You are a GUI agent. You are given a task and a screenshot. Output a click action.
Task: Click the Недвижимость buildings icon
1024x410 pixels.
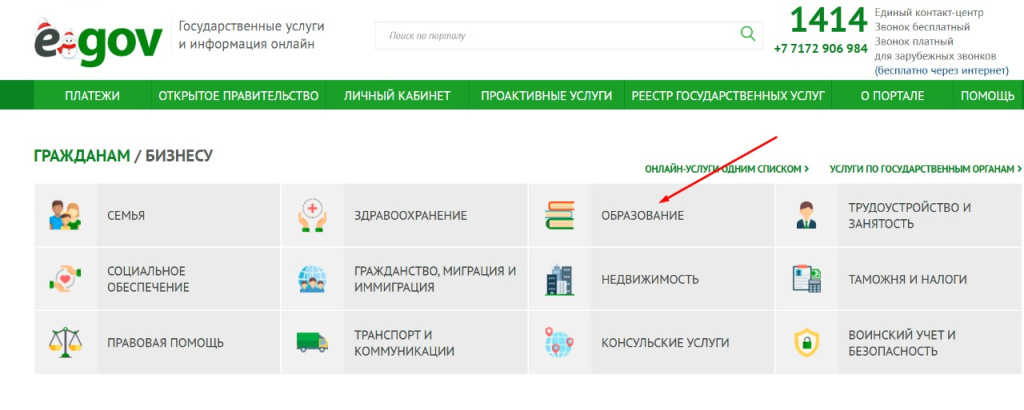(x=560, y=279)
